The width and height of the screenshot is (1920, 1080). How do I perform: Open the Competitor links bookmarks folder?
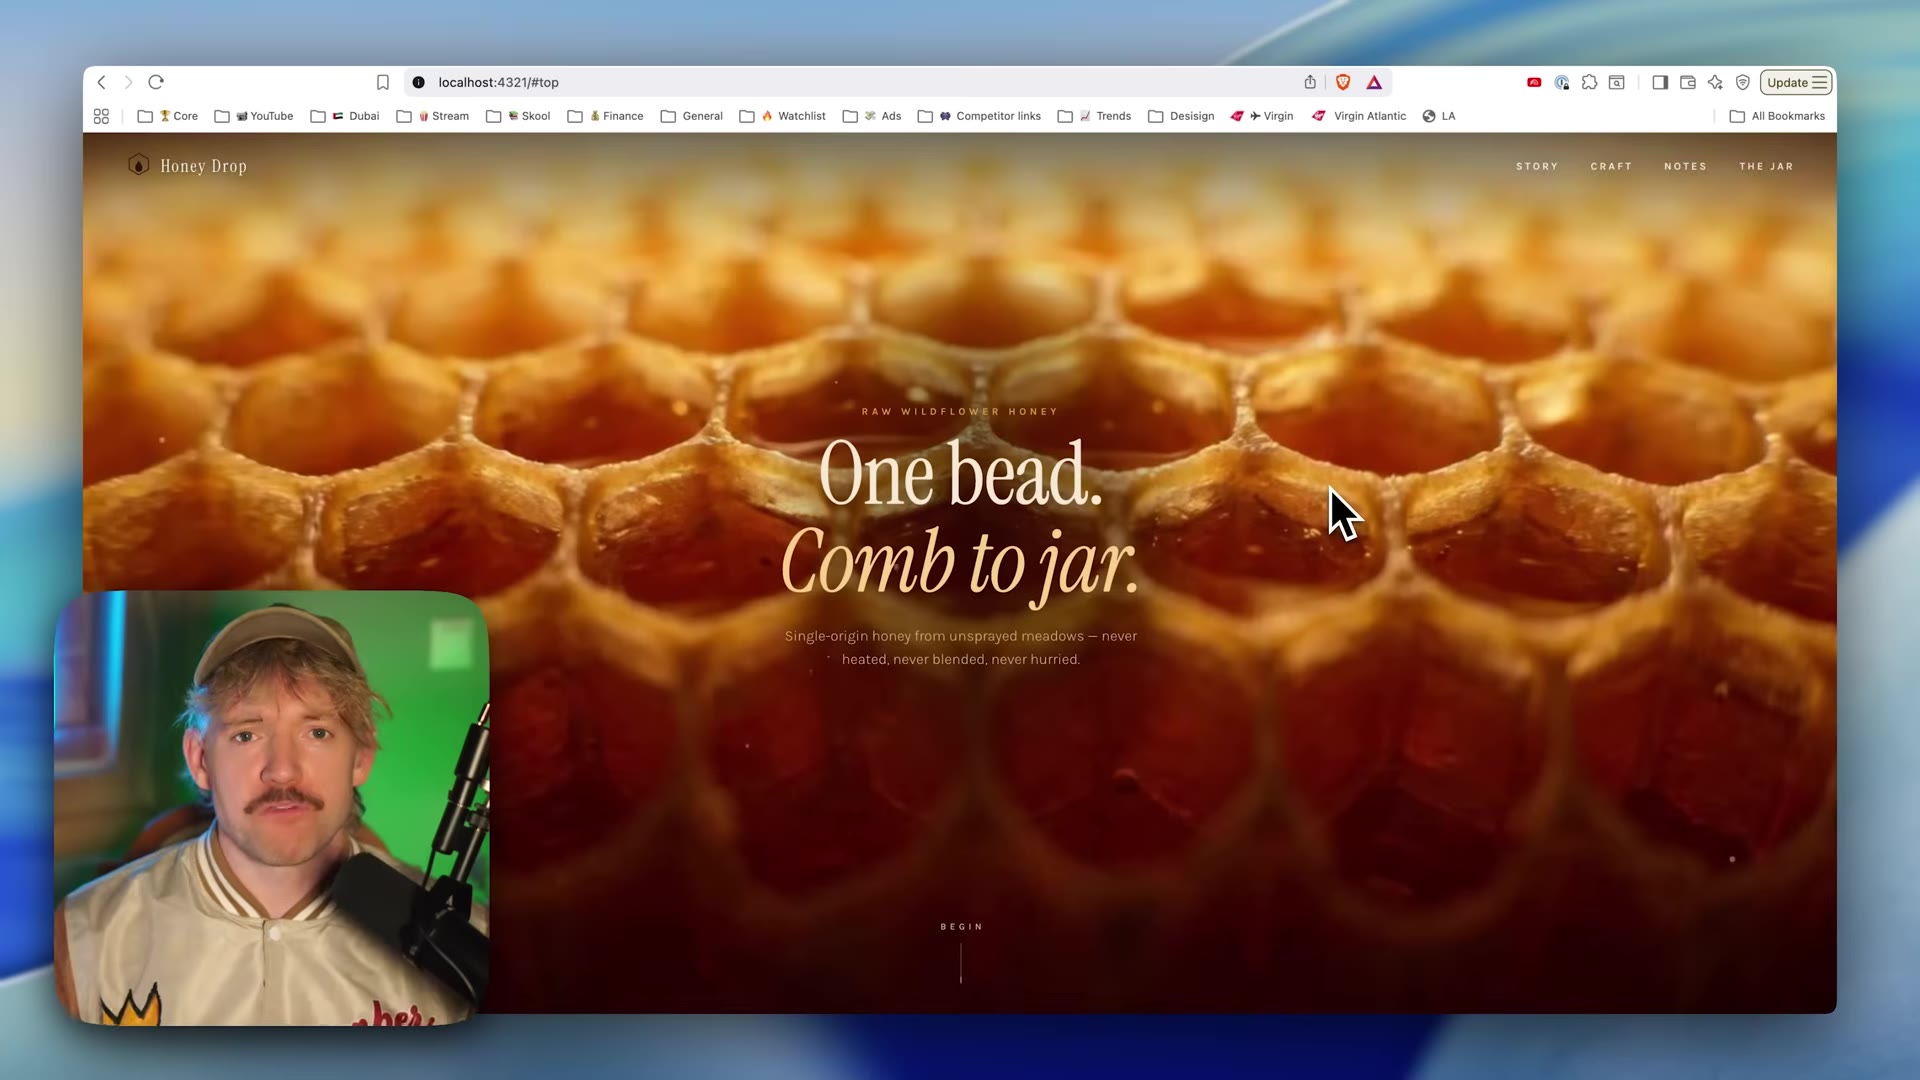tap(979, 116)
